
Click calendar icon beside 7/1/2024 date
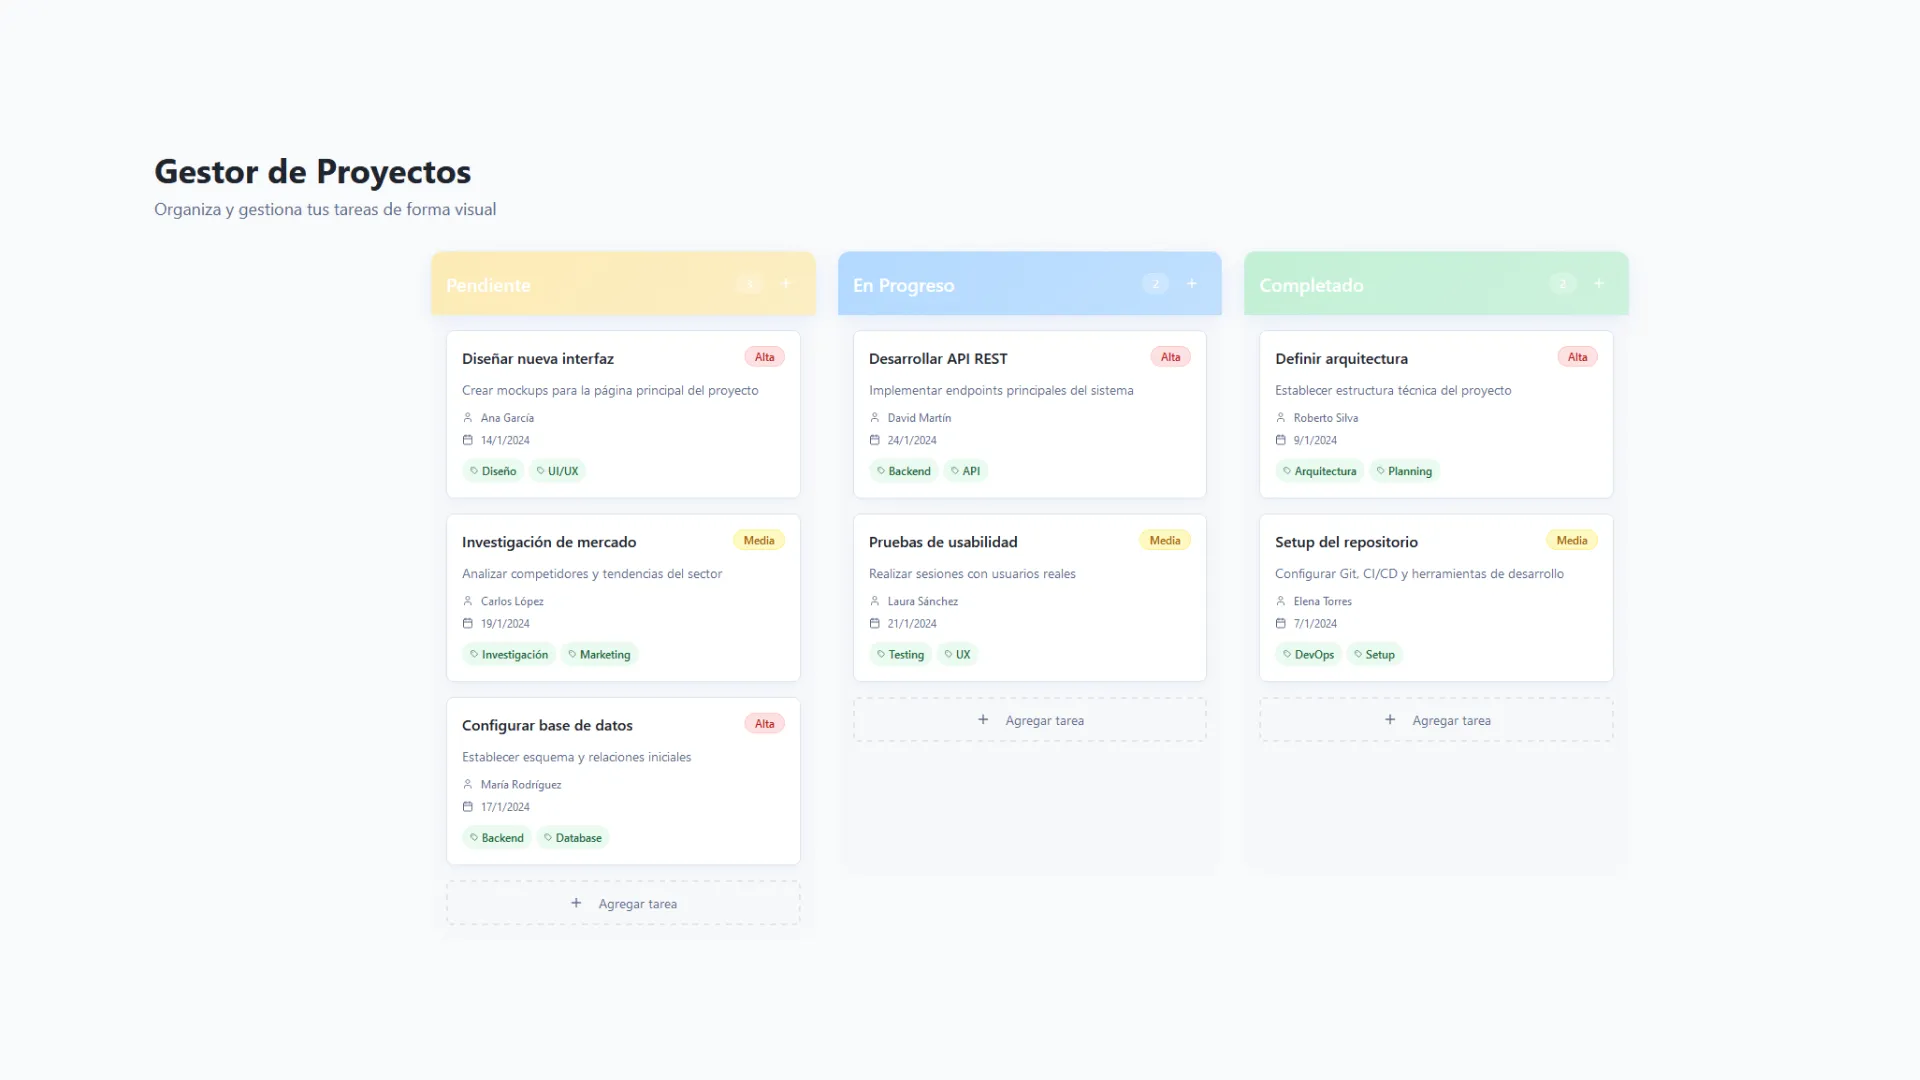1280,623
